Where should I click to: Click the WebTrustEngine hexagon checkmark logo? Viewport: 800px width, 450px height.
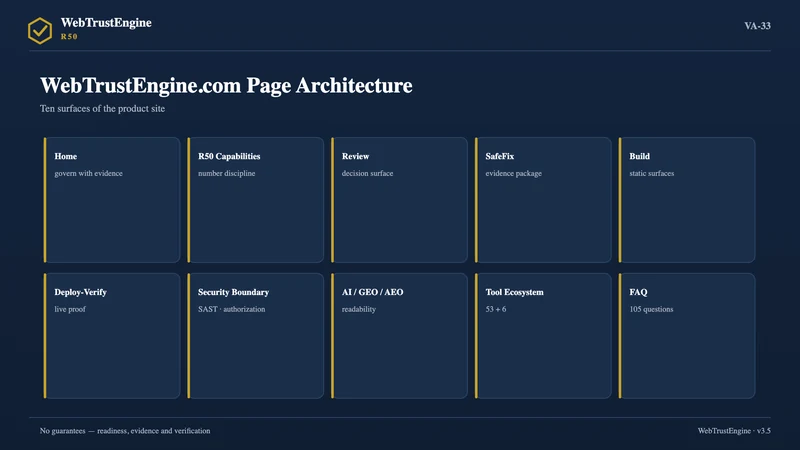pyautogui.click(x=40, y=31)
